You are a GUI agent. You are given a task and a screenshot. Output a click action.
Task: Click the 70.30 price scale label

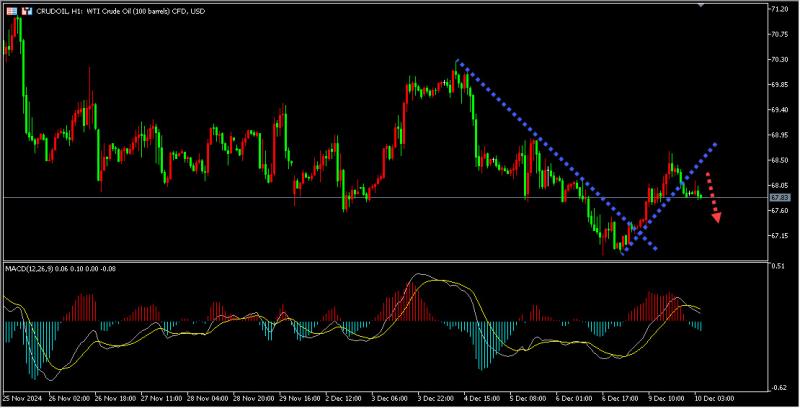(x=780, y=60)
